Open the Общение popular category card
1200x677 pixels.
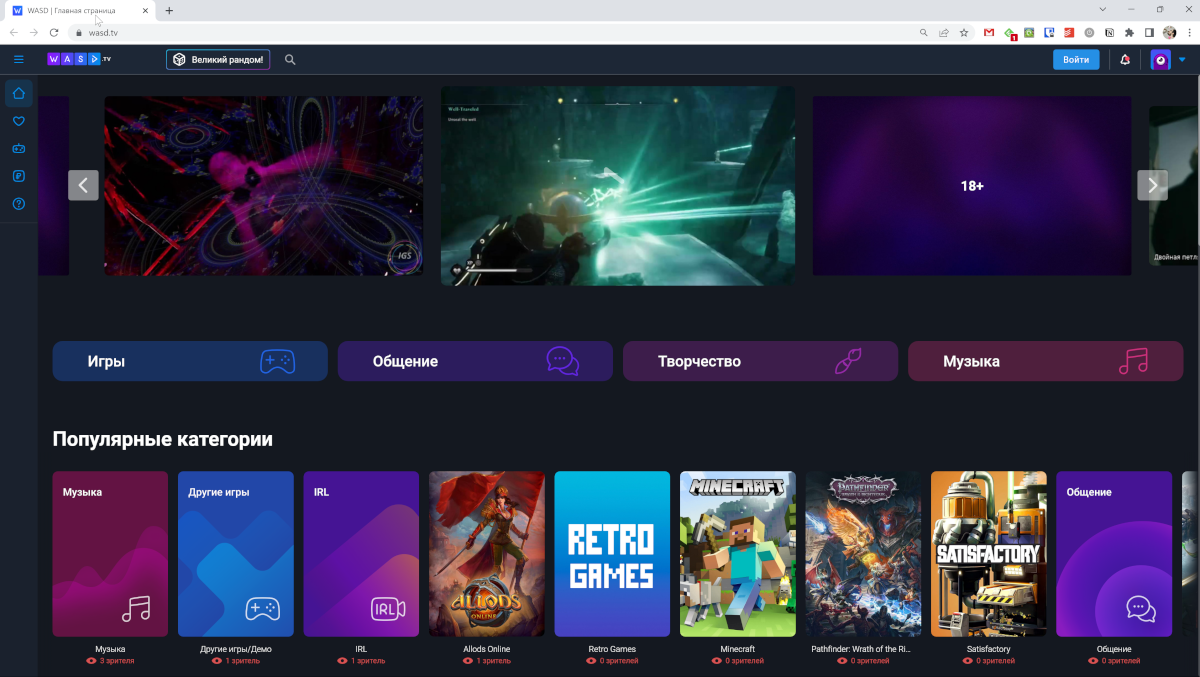[1114, 554]
